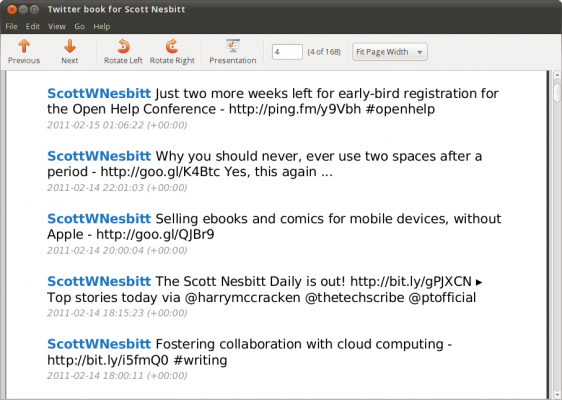Image resolution: width=562 pixels, height=400 pixels.
Task: Open the Help menu
Action: coord(101,26)
